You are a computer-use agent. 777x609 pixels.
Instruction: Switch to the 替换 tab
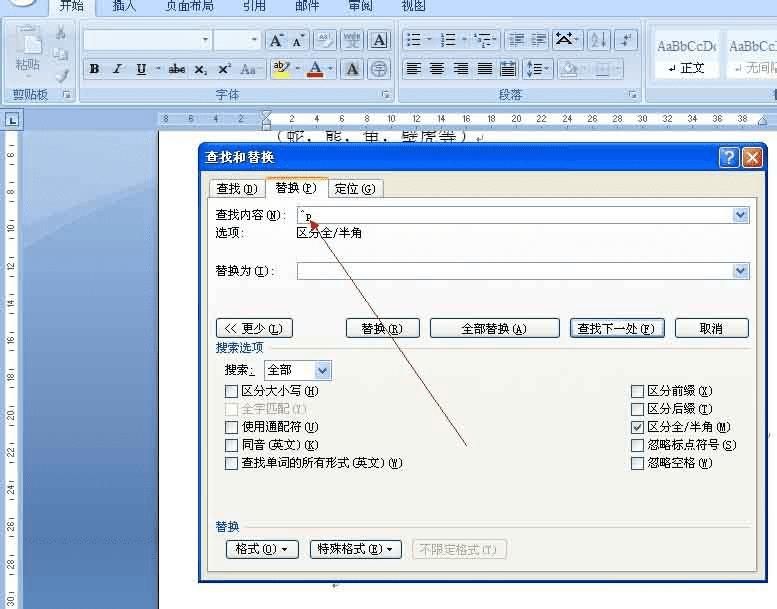(296, 188)
